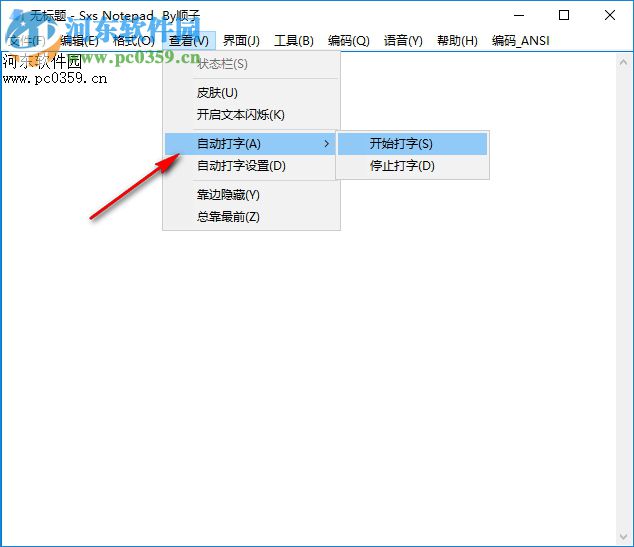This screenshot has width=634, height=547.
Task: Expand the 自动打字(A) submenu
Action: (x=251, y=144)
